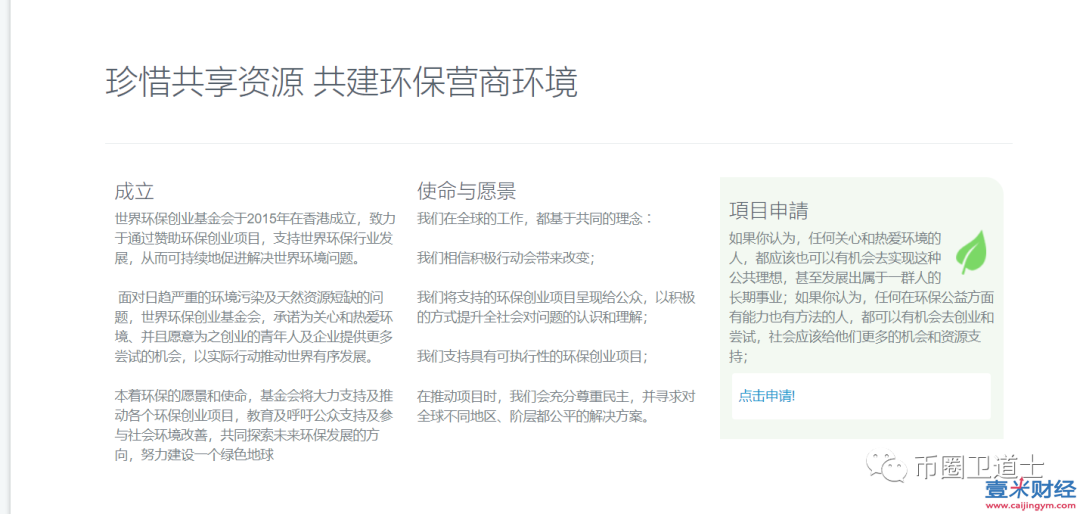Click paragraph starting 世界环保创业基金会于2015年
This screenshot has height=514, width=1080.
click(x=255, y=238)
